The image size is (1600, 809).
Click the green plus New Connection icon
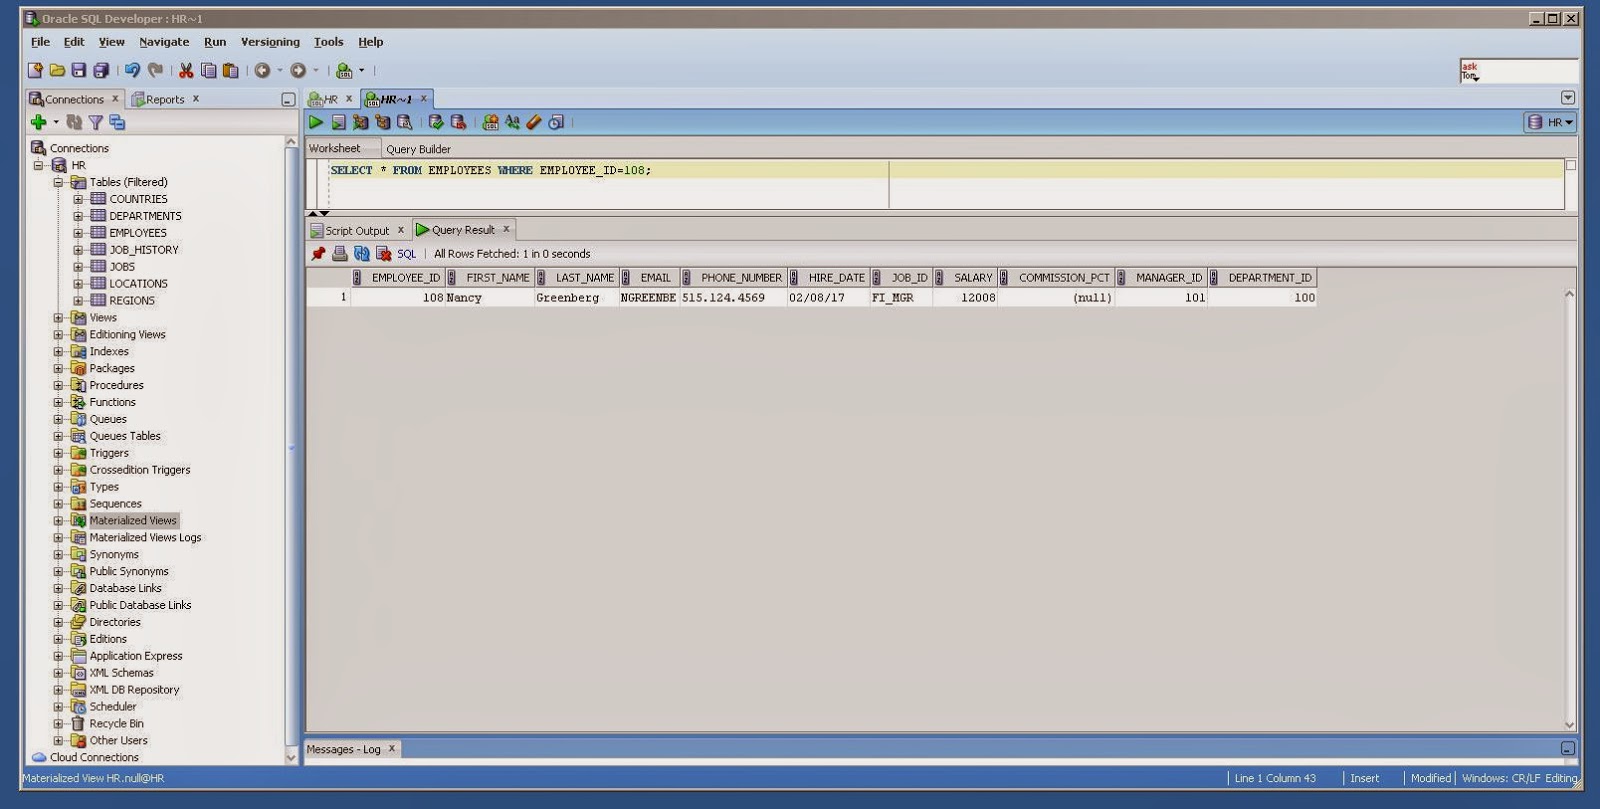tap(38, 122)
